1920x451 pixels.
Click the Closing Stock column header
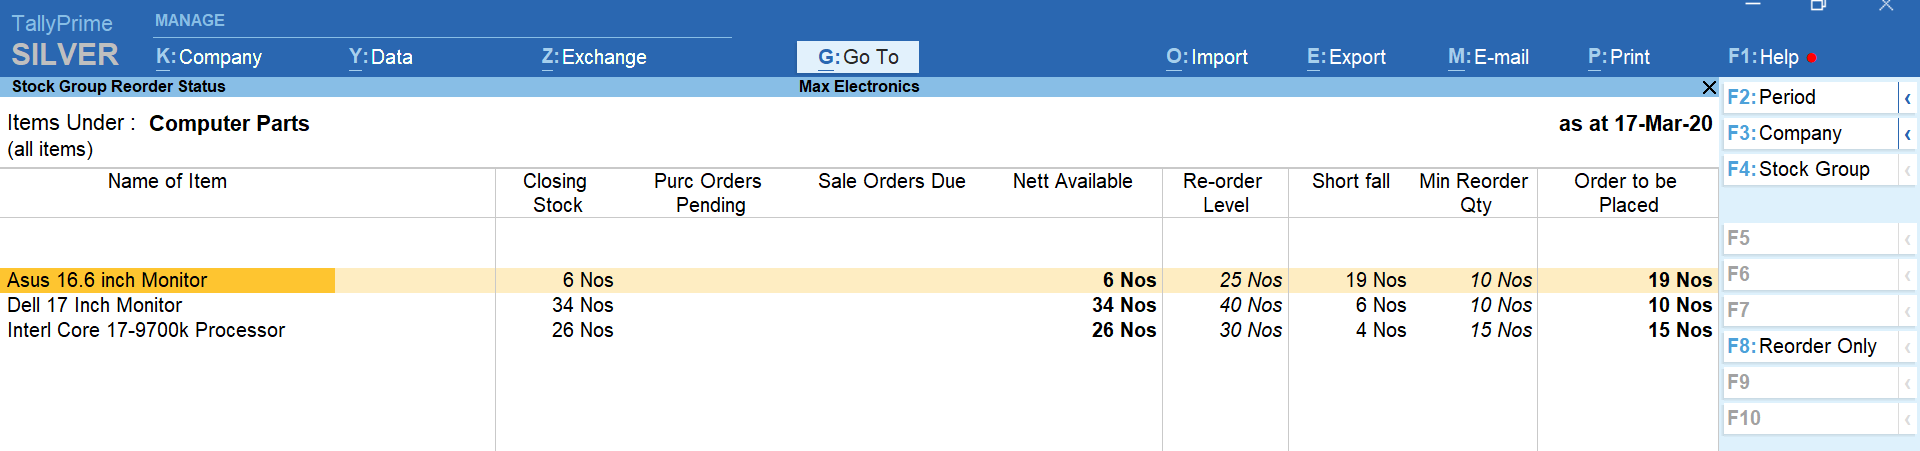point(555,193)
